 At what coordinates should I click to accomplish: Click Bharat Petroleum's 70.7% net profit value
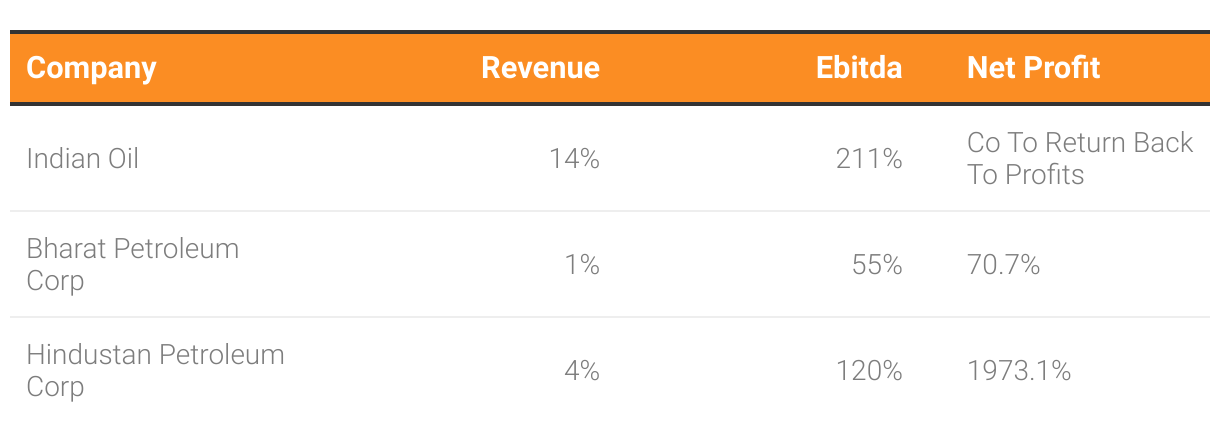[x=1003, y=265]
